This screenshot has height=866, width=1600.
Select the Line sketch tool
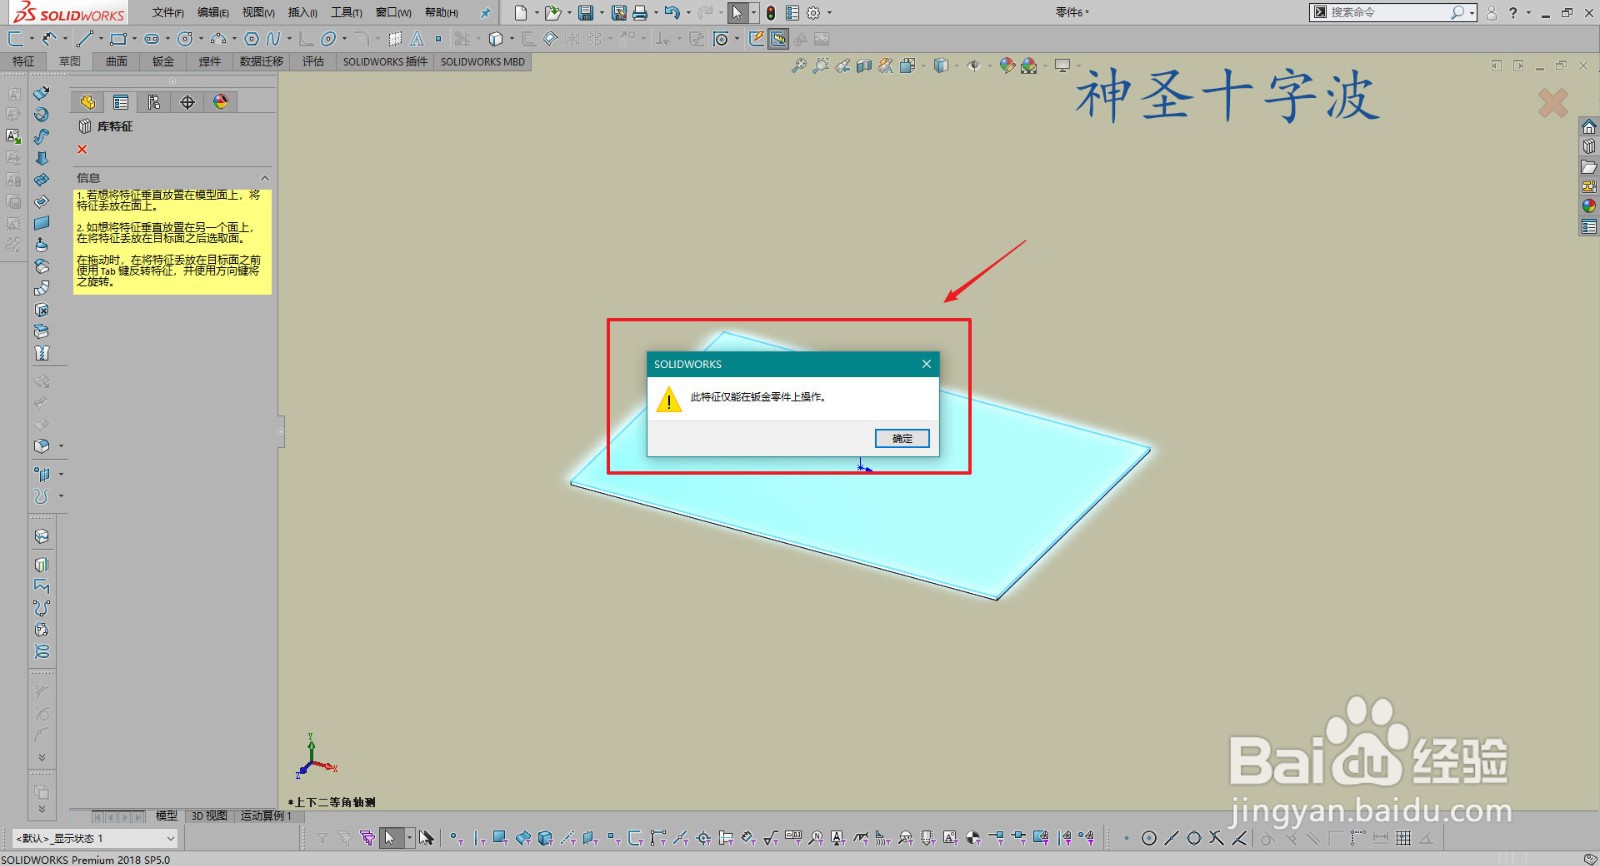coord(84,39)
